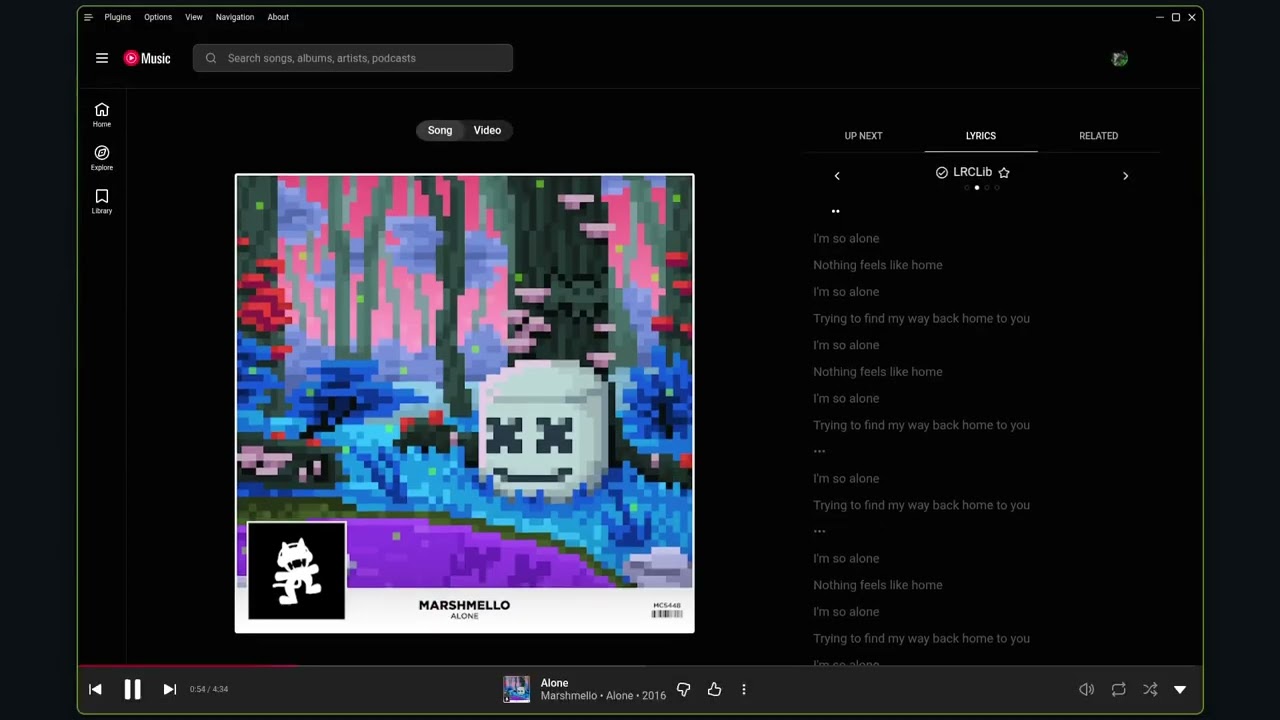The width and height of the screenshot is (1280, 720).
Task: Open the View menu
Action: pos(194,17)
